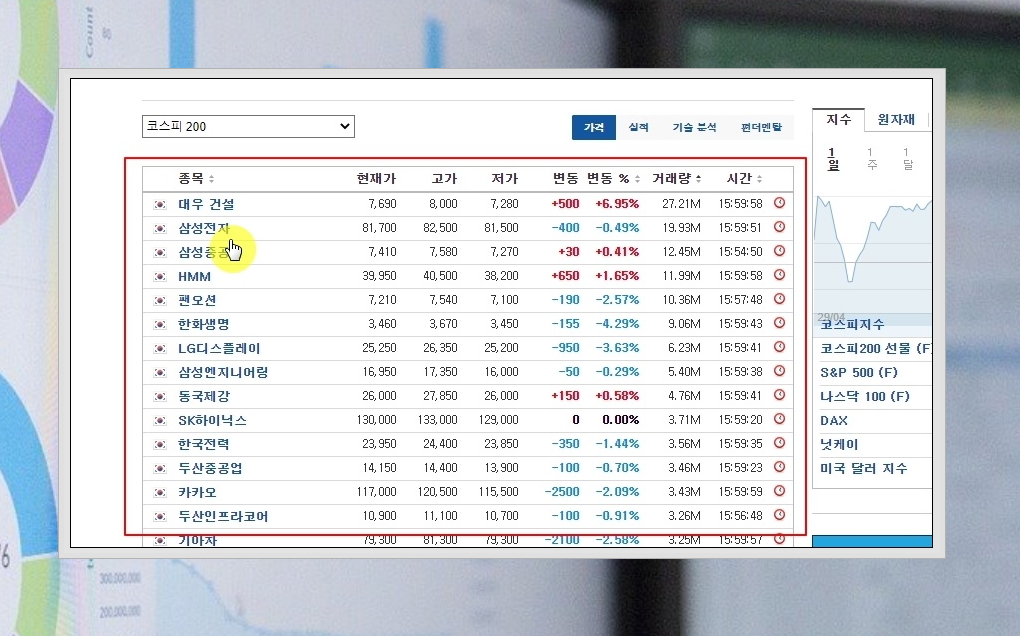
Task: Click the clock icon in 대우 건설 row
Action: (779, 203)
